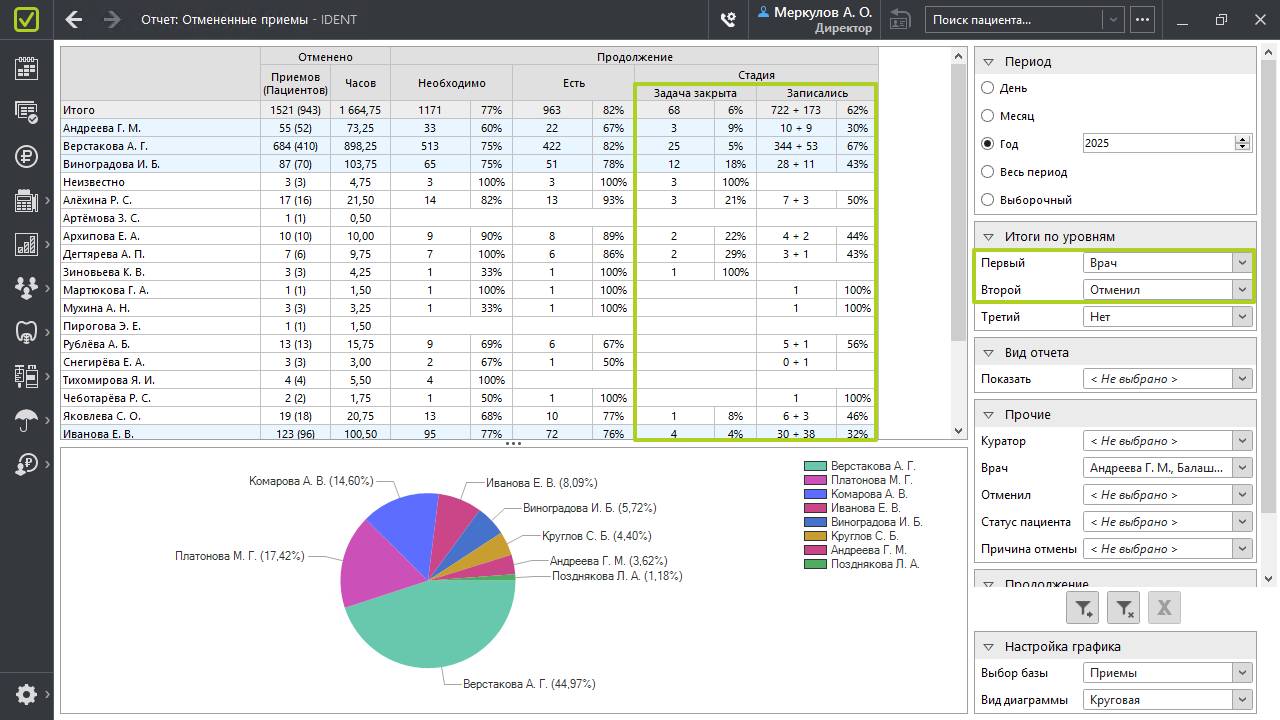Open the schedule calendar in sidebar

tap(26, 68)
